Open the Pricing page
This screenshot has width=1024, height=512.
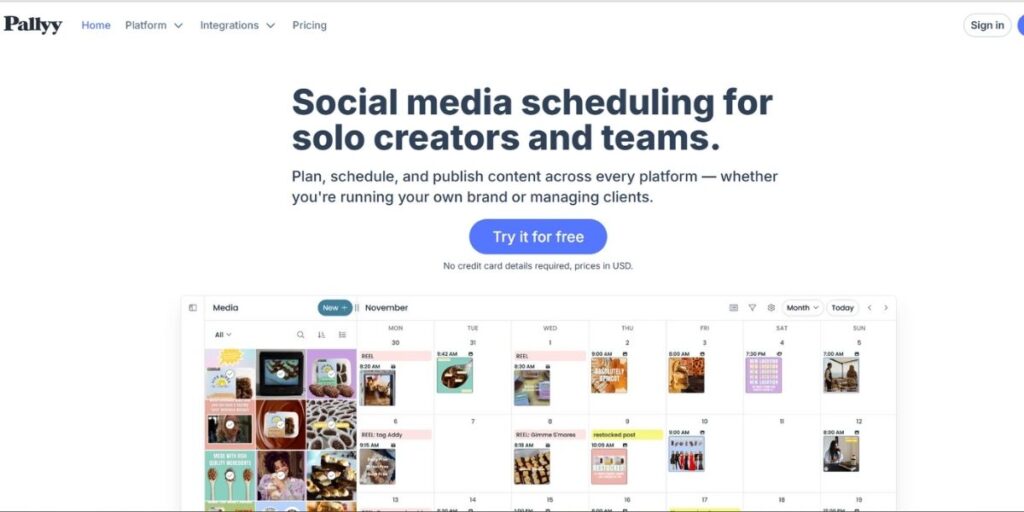(310, 25)
